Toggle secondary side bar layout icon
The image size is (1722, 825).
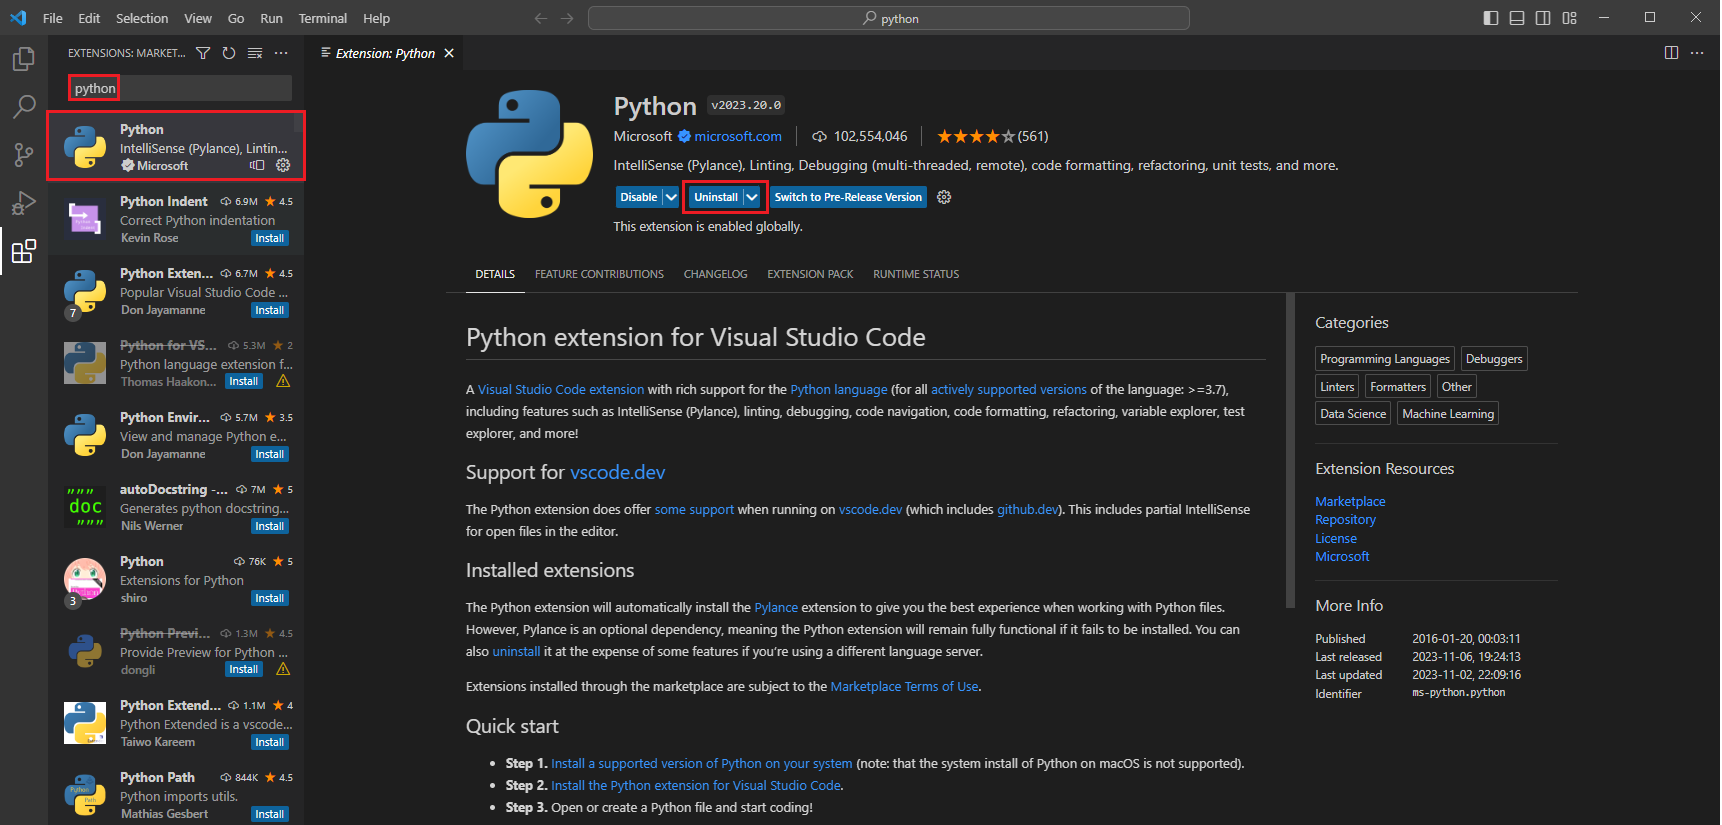(1543, 18)
